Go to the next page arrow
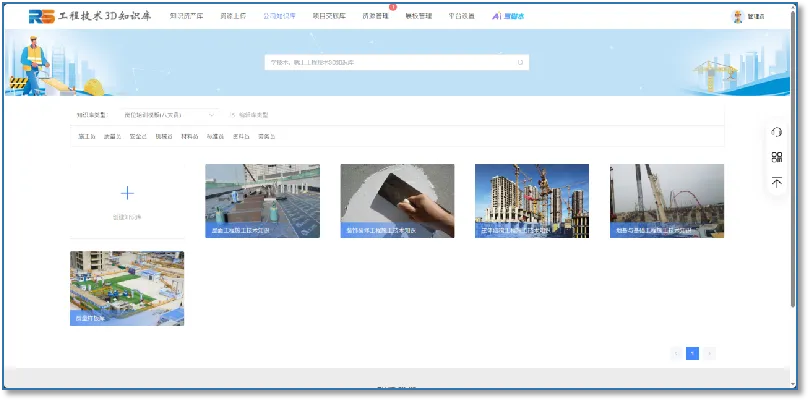 [709, 353]
